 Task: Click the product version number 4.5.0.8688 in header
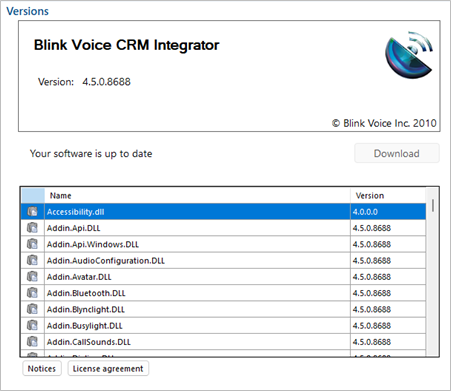pos(106,82)
